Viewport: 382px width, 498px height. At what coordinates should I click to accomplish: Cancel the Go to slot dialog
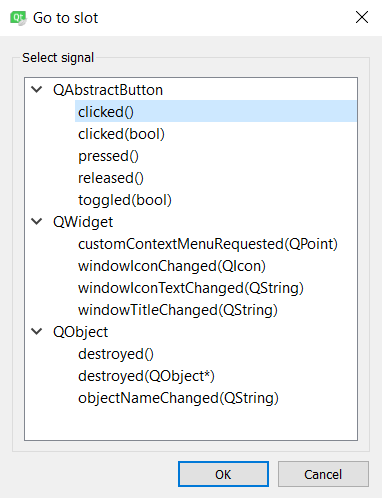point(323,474)
